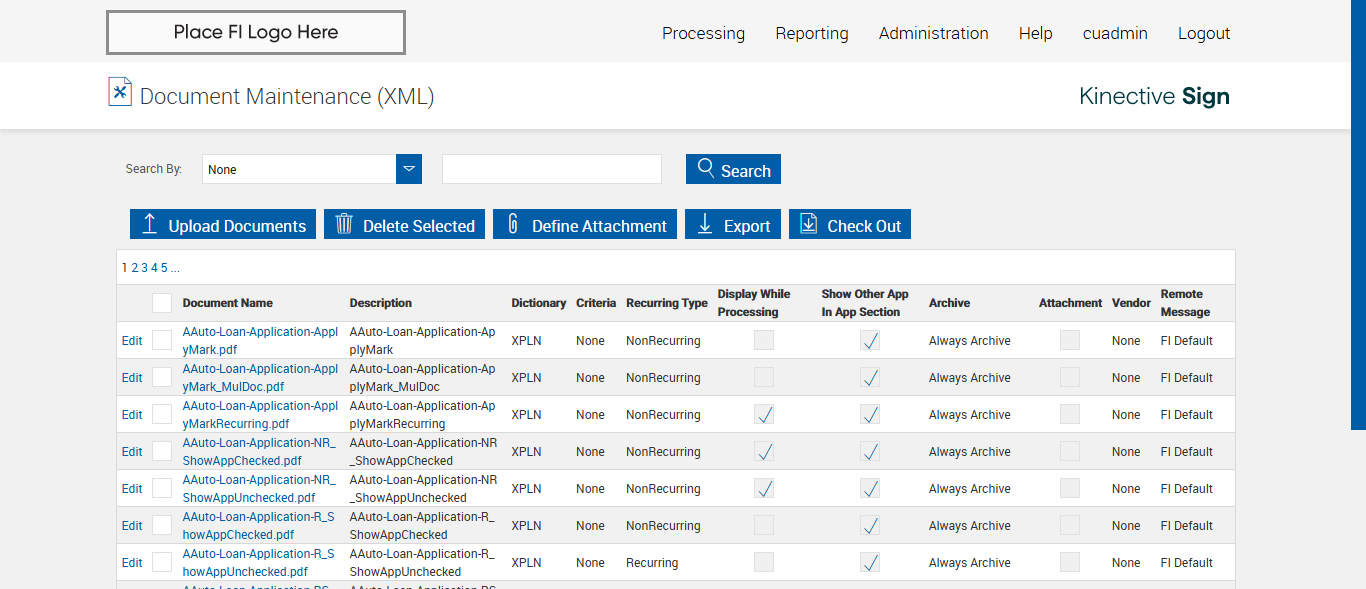Open the Administration menu

pyautogui.click(x=933, y=33)
